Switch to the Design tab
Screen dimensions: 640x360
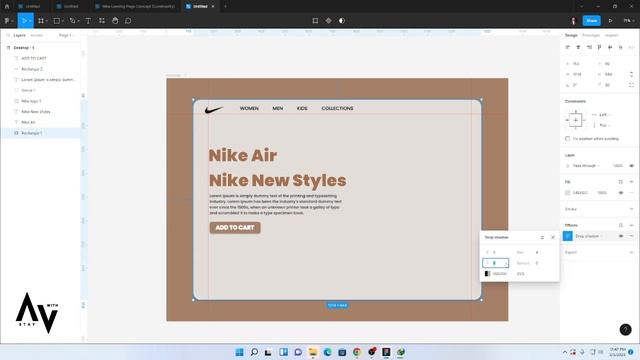[x=571, y=36]
